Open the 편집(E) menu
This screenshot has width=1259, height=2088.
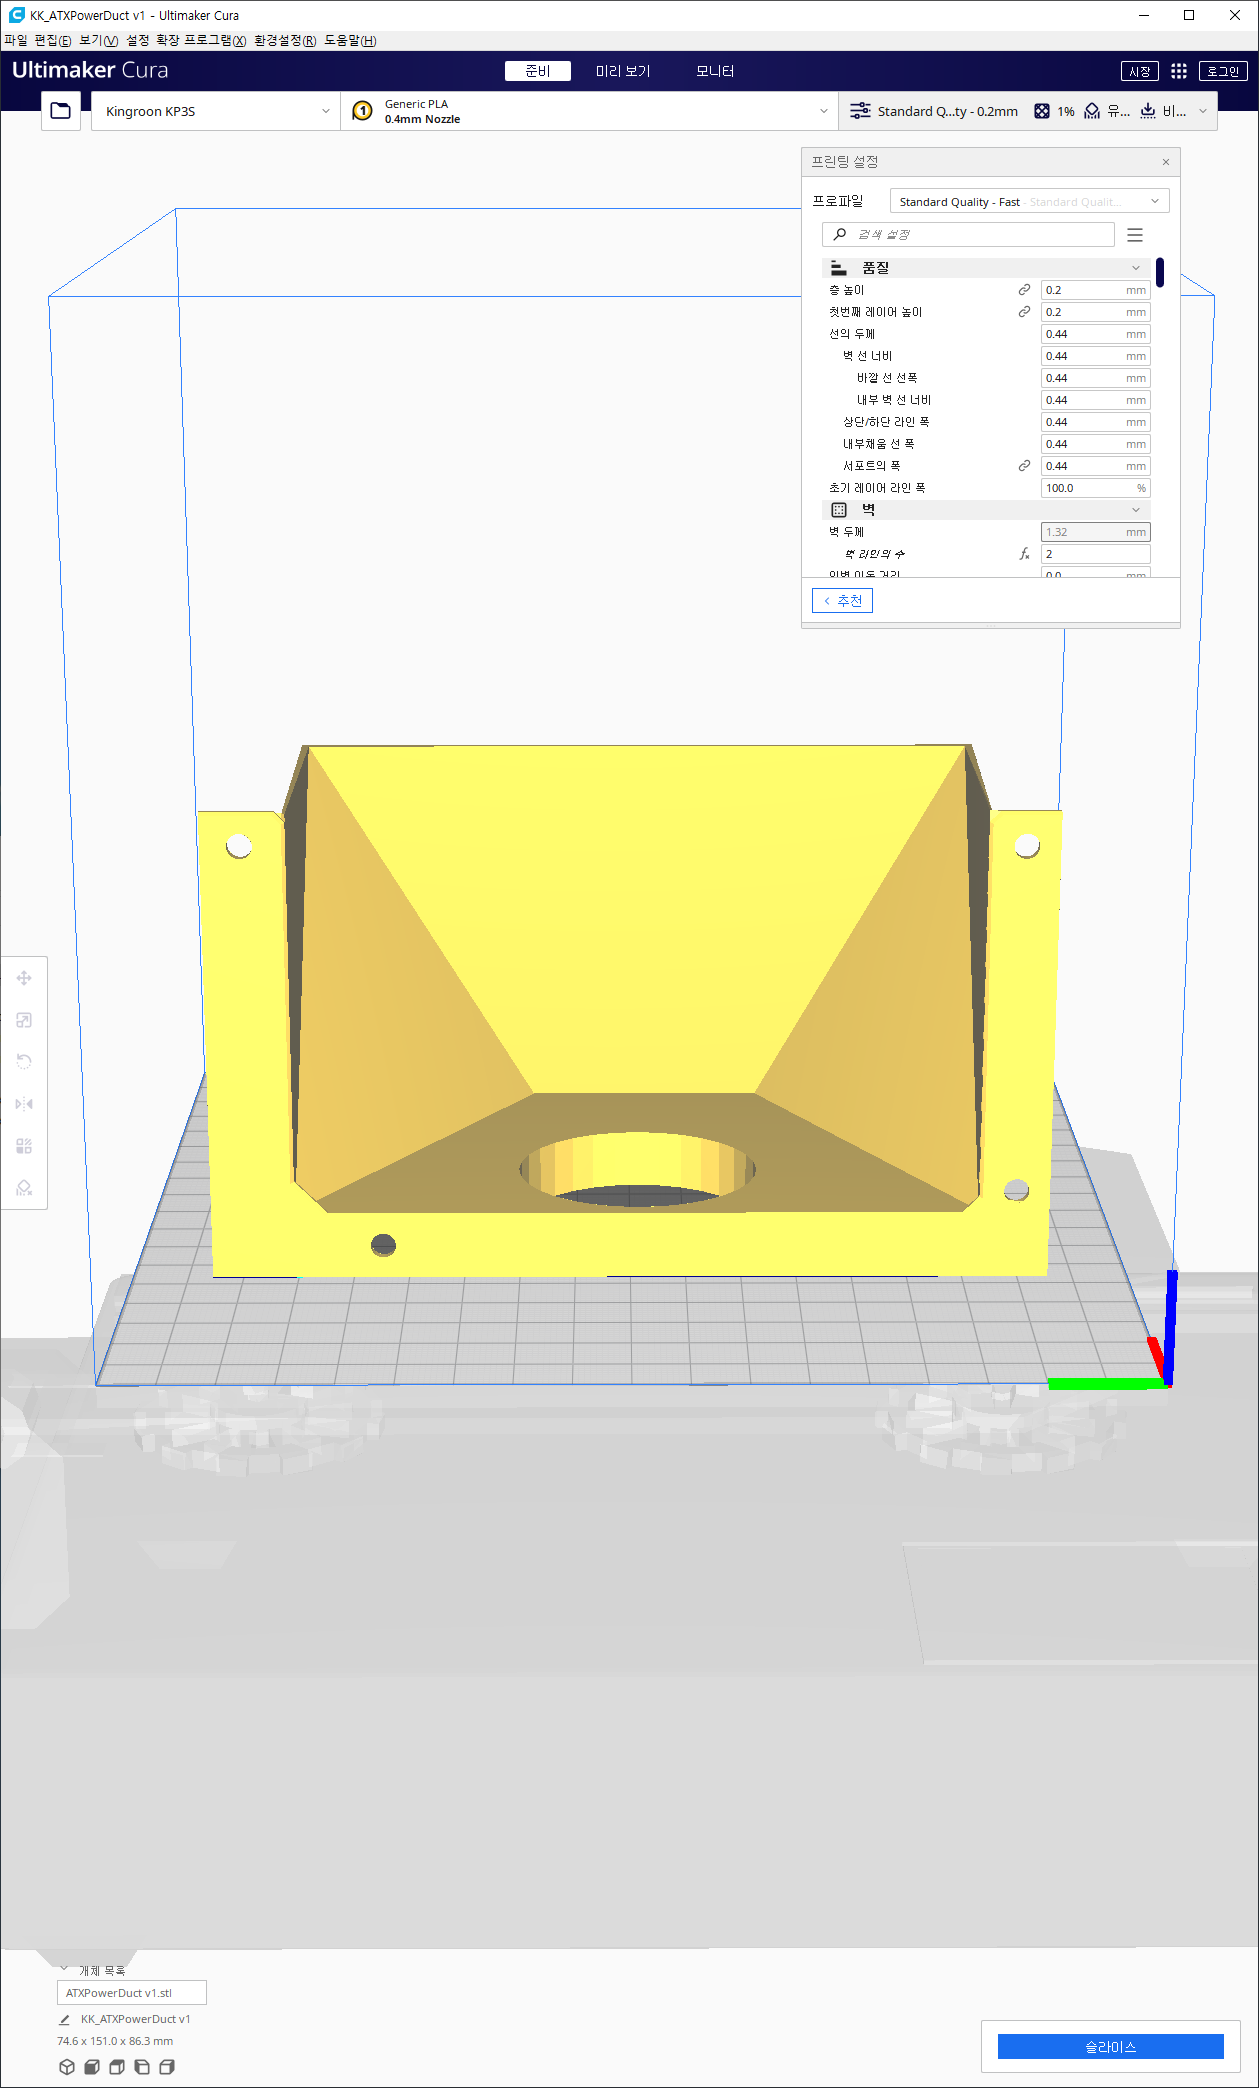click(53, 40)
